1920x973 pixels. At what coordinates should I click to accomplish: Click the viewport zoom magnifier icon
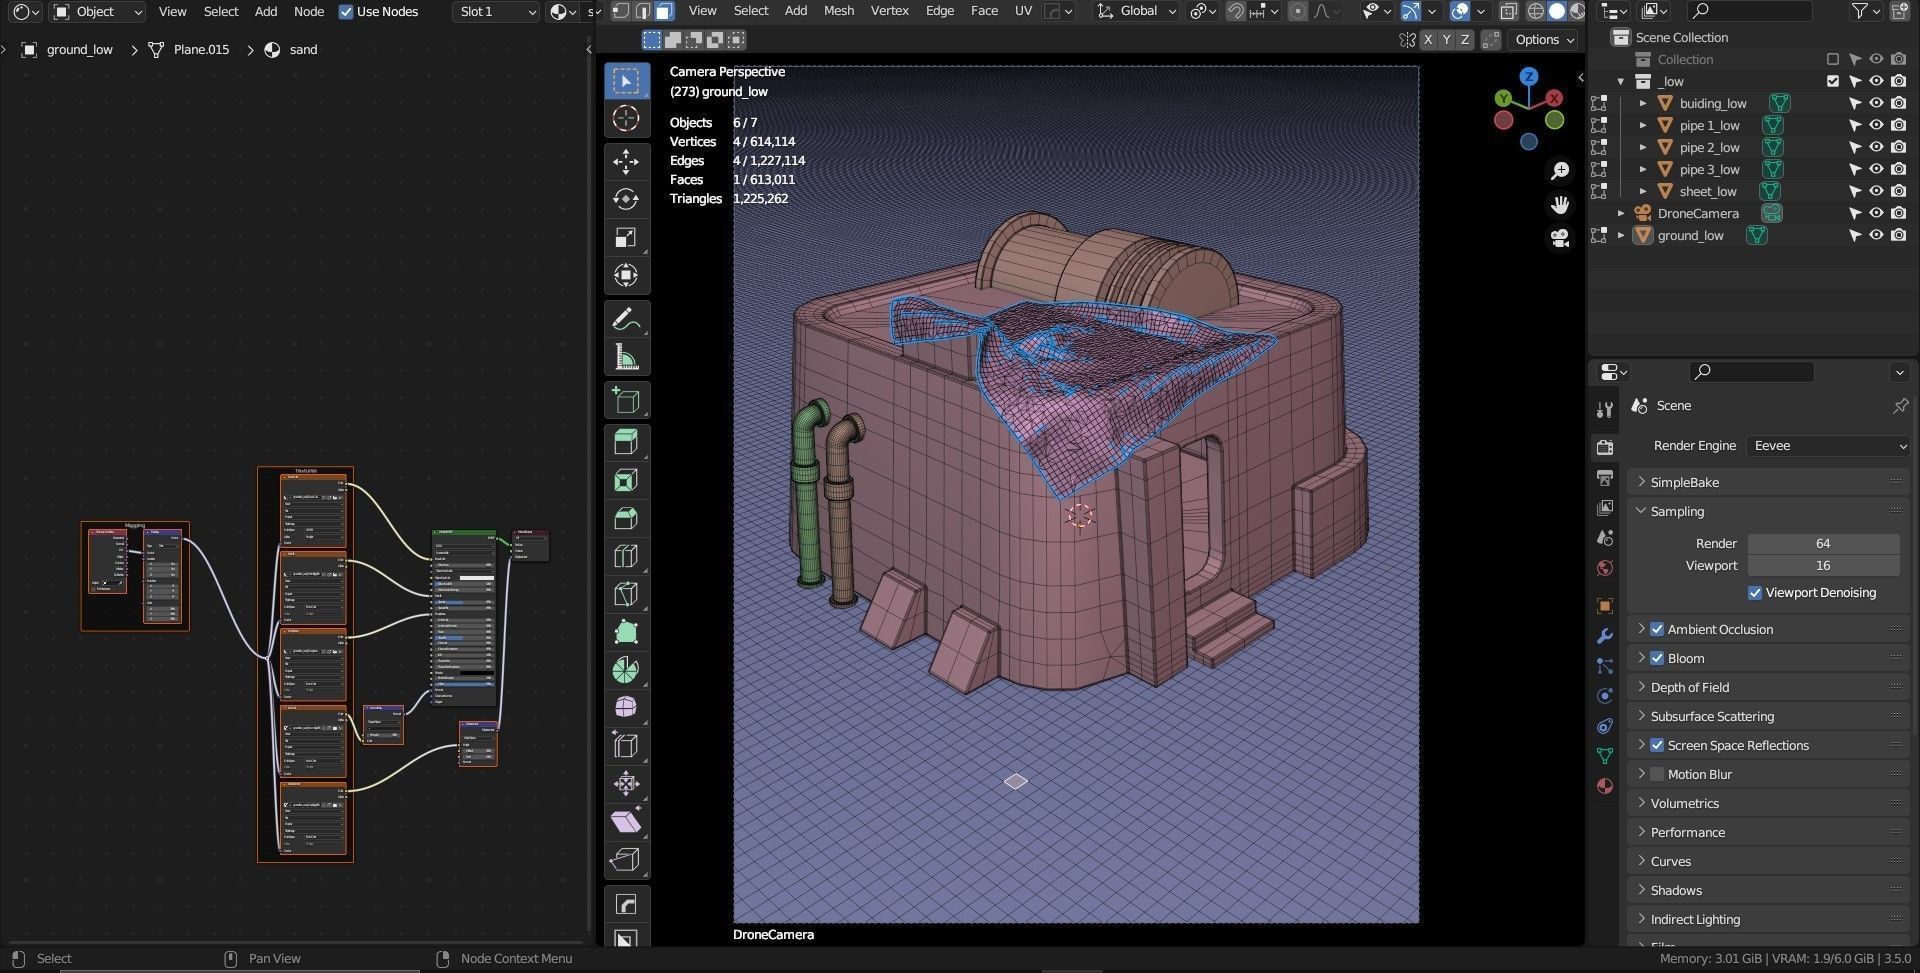[x=1559, y=171]
